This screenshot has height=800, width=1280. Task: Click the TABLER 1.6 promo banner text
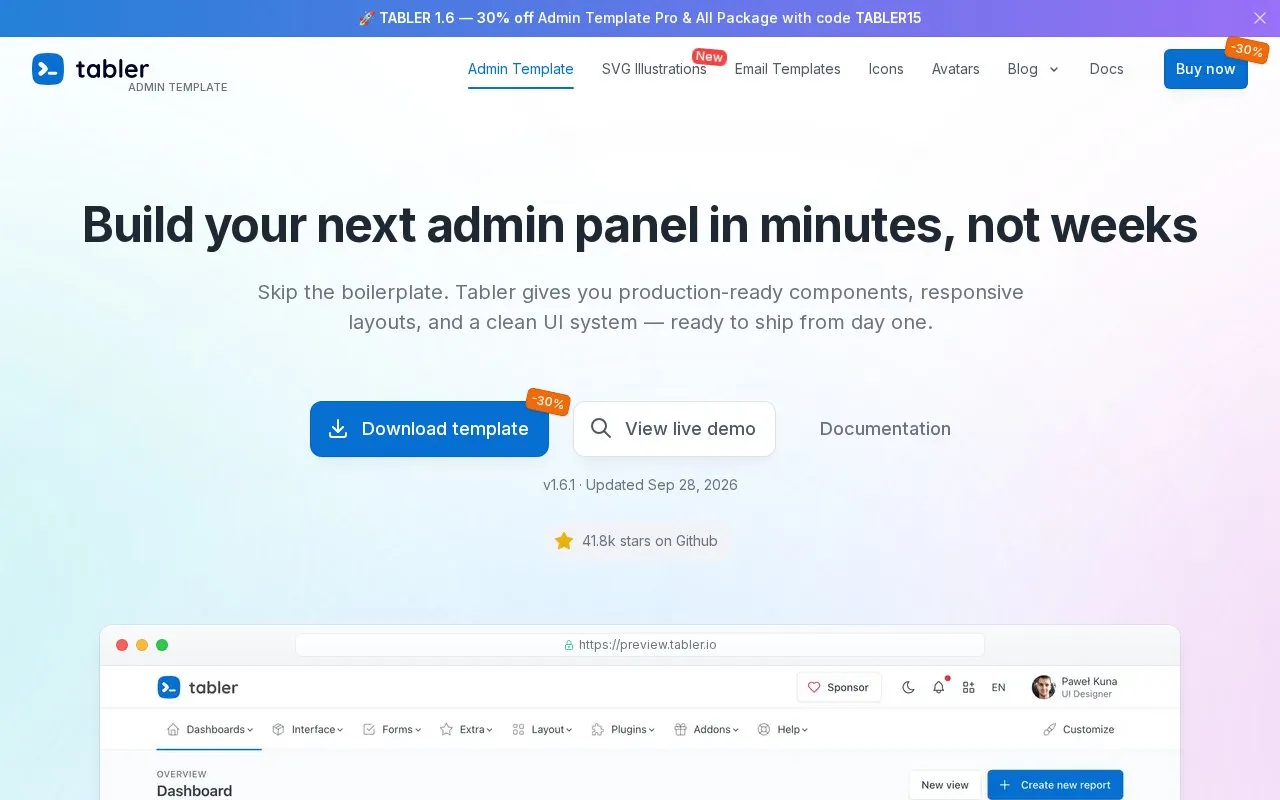coord(640,18)
